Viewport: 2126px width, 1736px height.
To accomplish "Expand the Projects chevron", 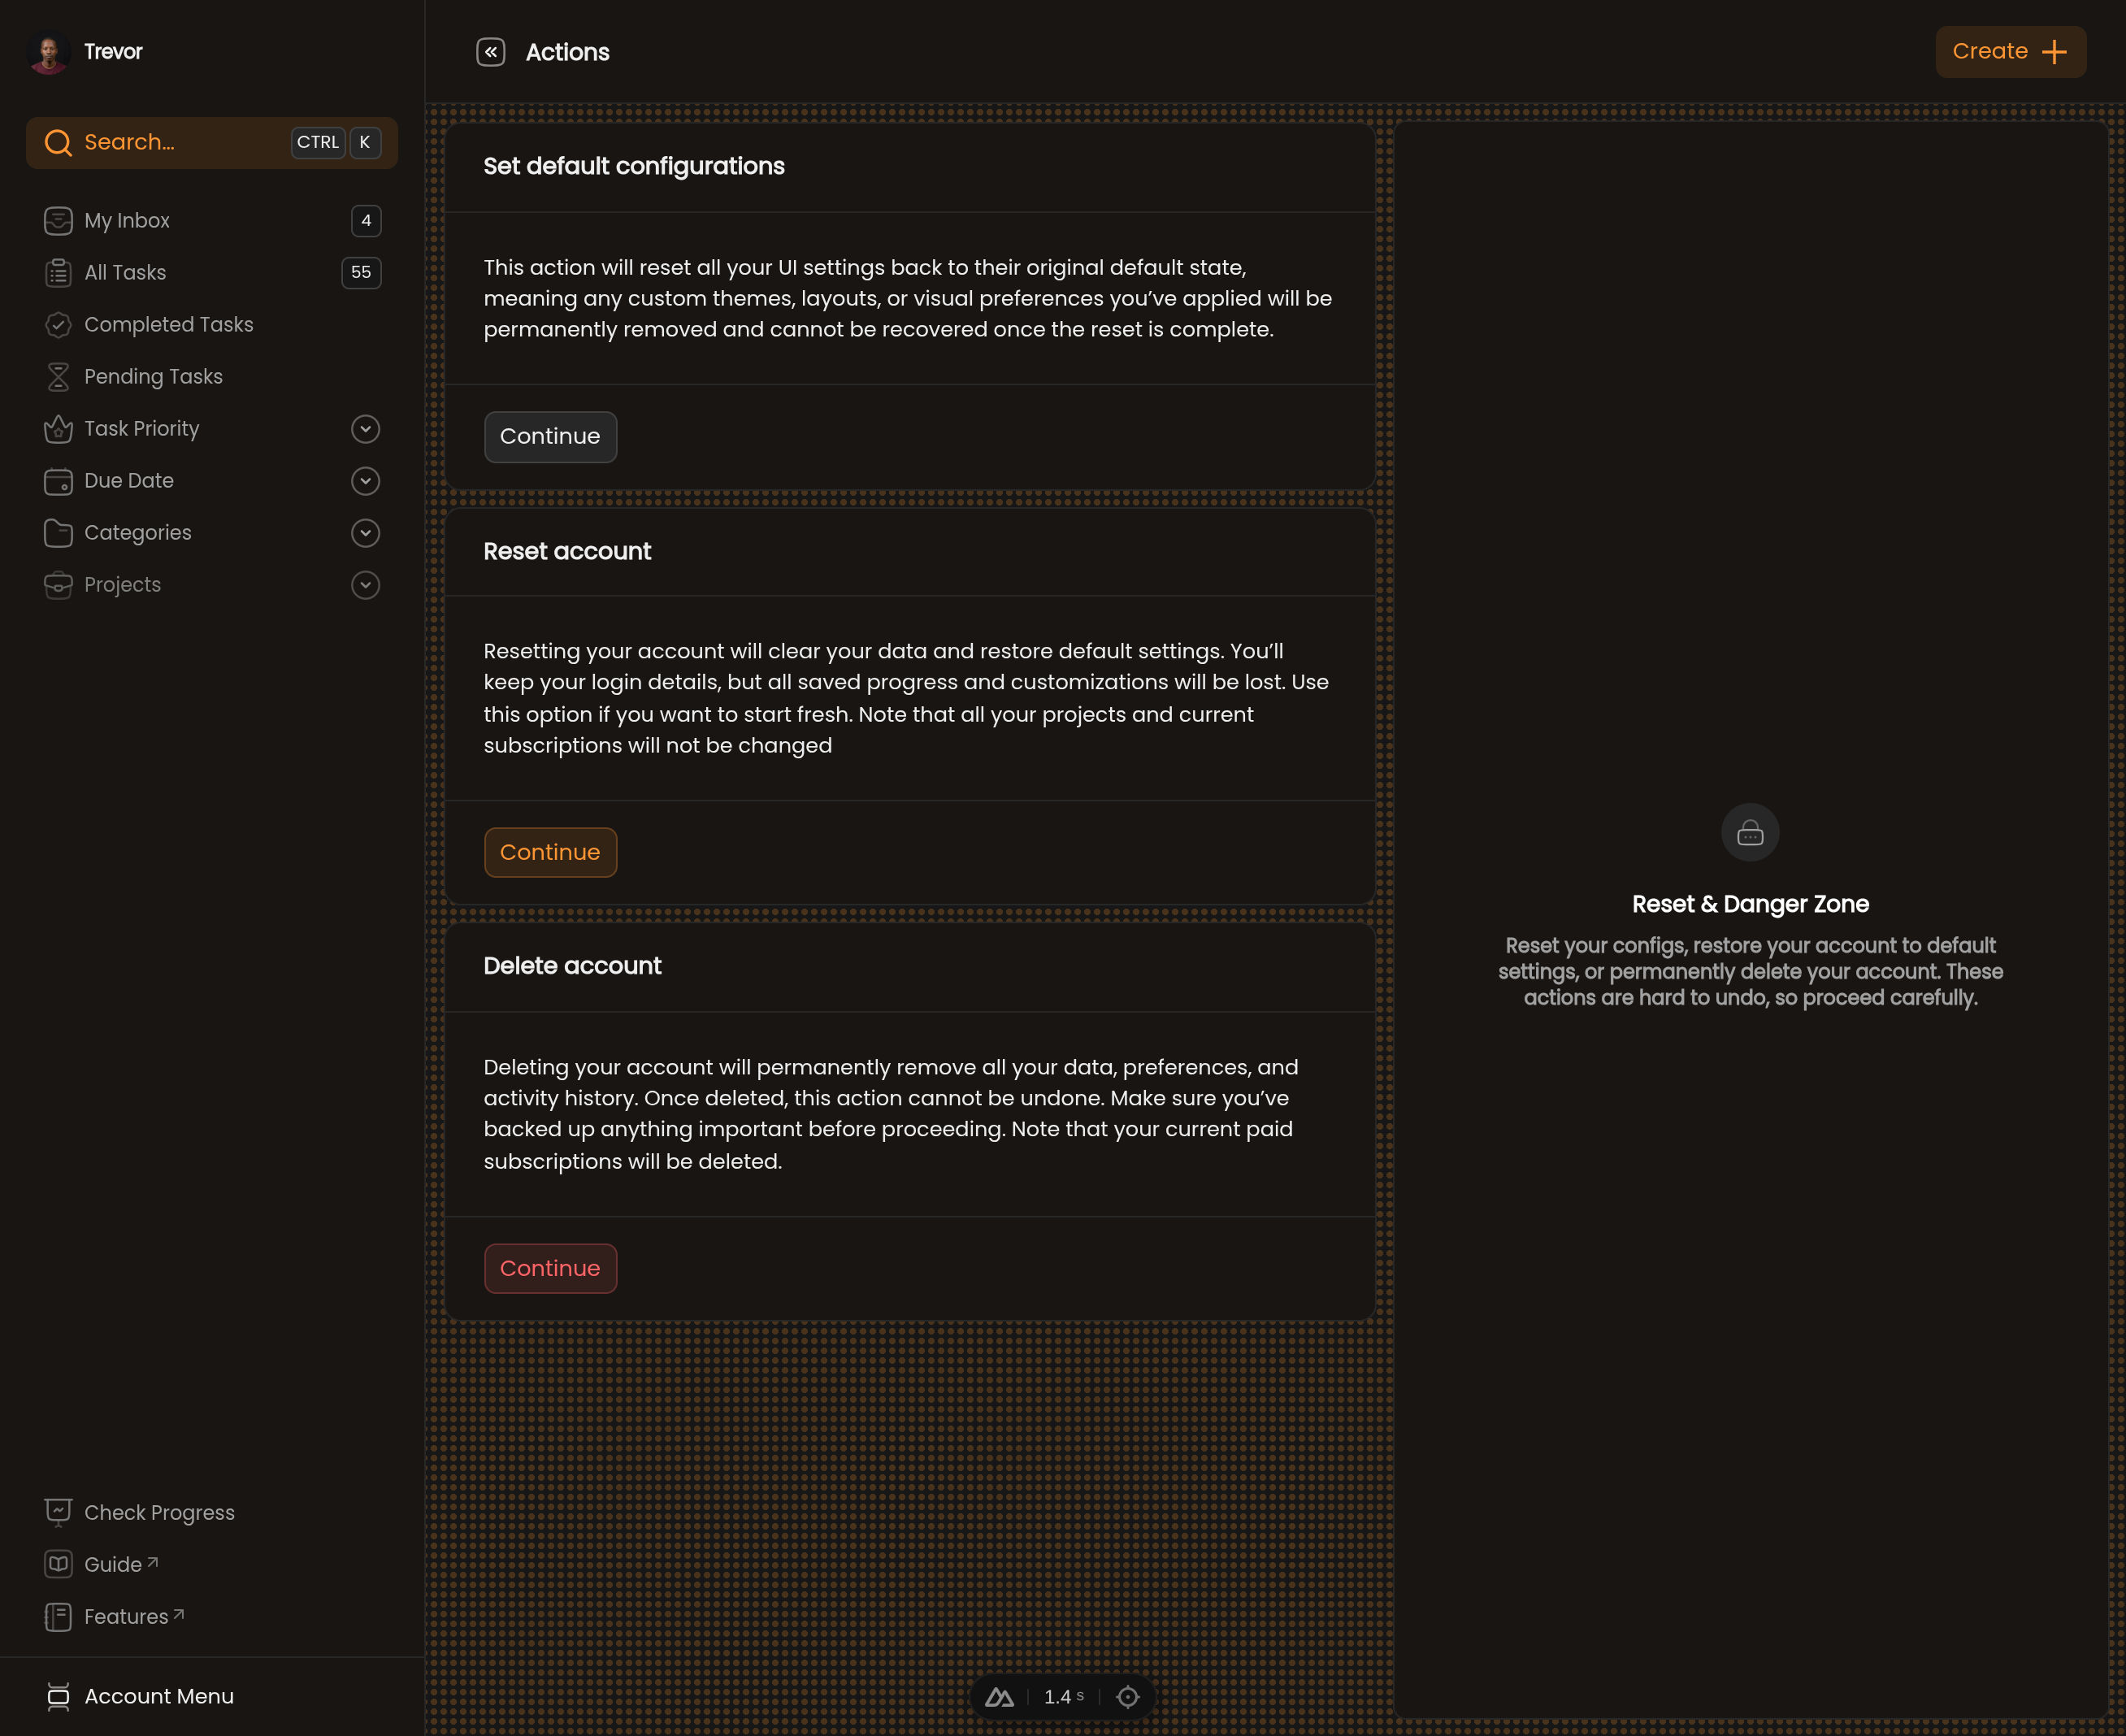I will [x=366, y=585].
